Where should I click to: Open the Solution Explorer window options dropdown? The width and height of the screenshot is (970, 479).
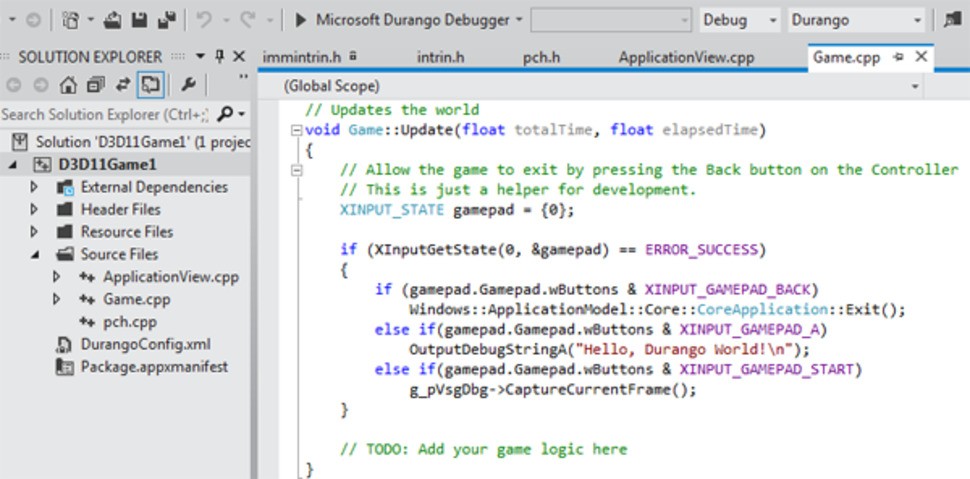click(x=200, y=56)
